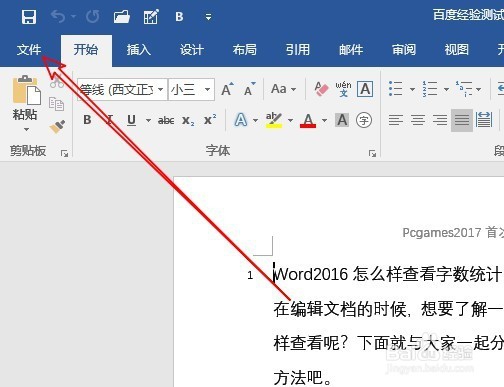Toggle strikethrough abc
This screenshot has height=387, width=504.
point(166,120)
